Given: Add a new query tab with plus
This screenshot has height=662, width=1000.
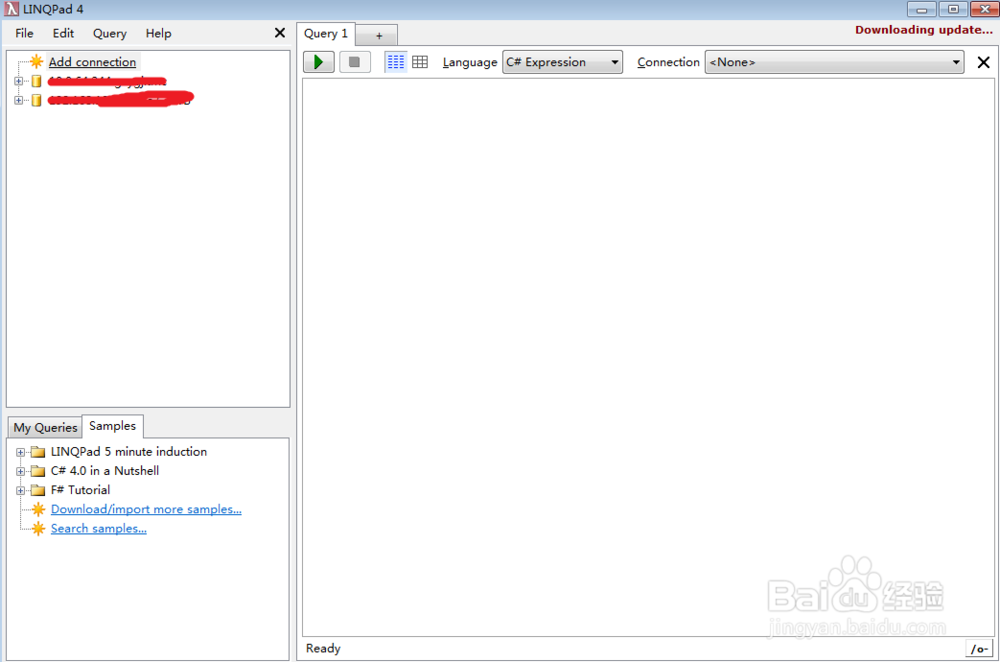Looking at the screenshot, I should [379, 36].
